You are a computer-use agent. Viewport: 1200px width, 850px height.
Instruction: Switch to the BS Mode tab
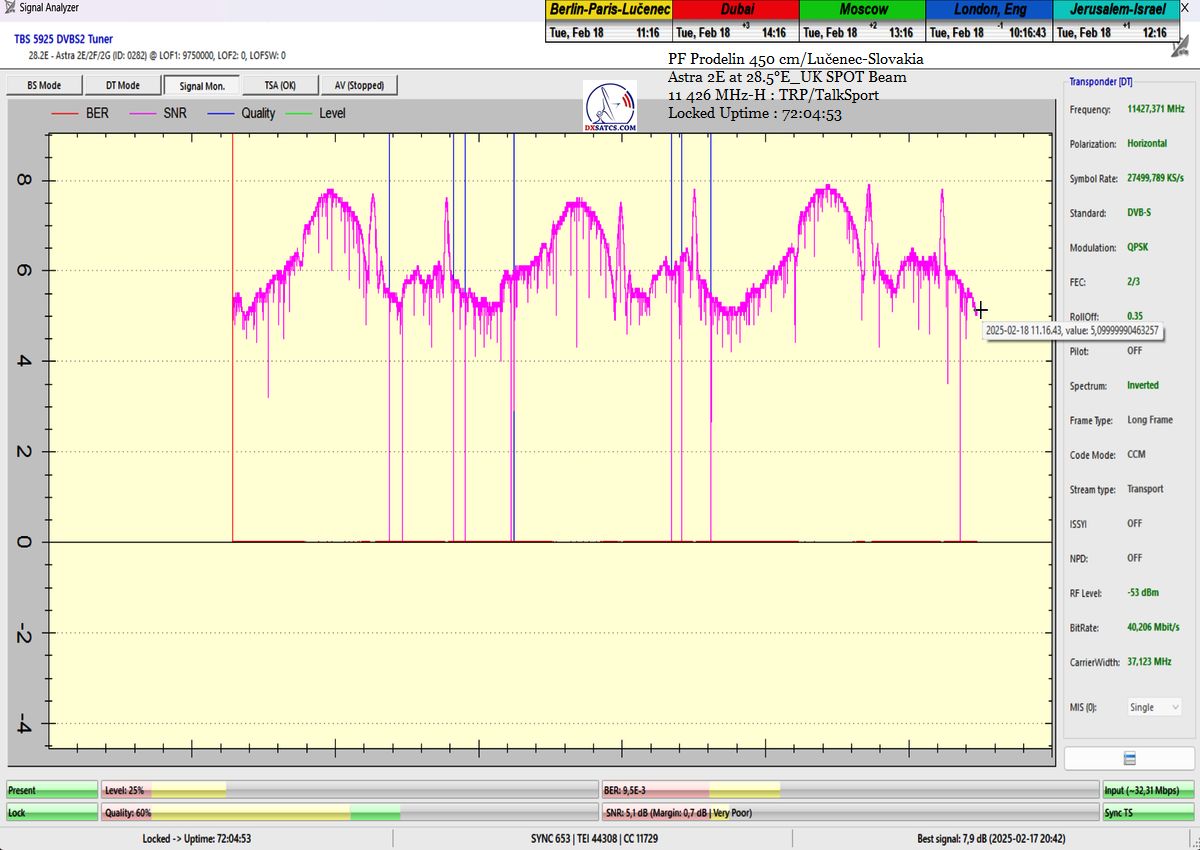[43, 86]
